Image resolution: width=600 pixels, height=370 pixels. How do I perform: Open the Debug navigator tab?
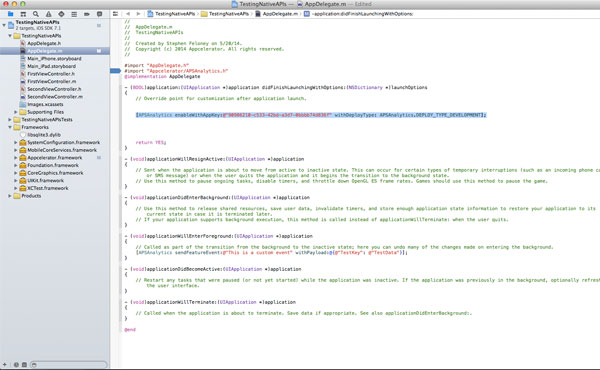(74, 14)
